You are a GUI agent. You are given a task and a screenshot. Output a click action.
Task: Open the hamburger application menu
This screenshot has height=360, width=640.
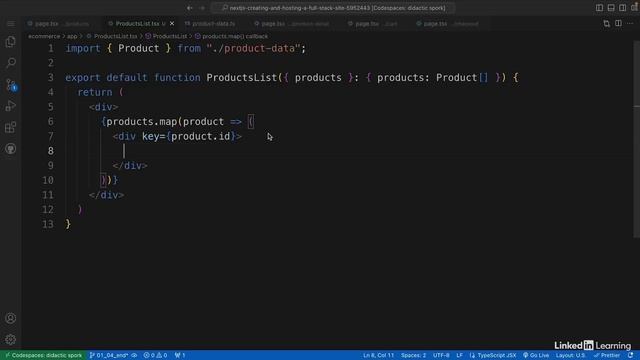click(11, 24)
